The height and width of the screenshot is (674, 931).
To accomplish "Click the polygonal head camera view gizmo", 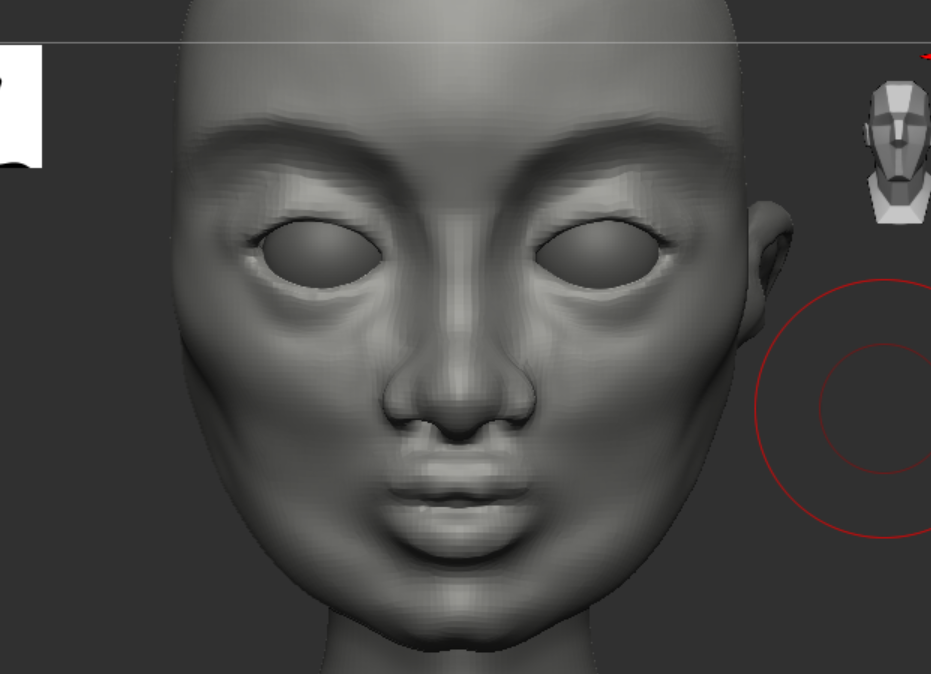I will (x=898, y=152).
